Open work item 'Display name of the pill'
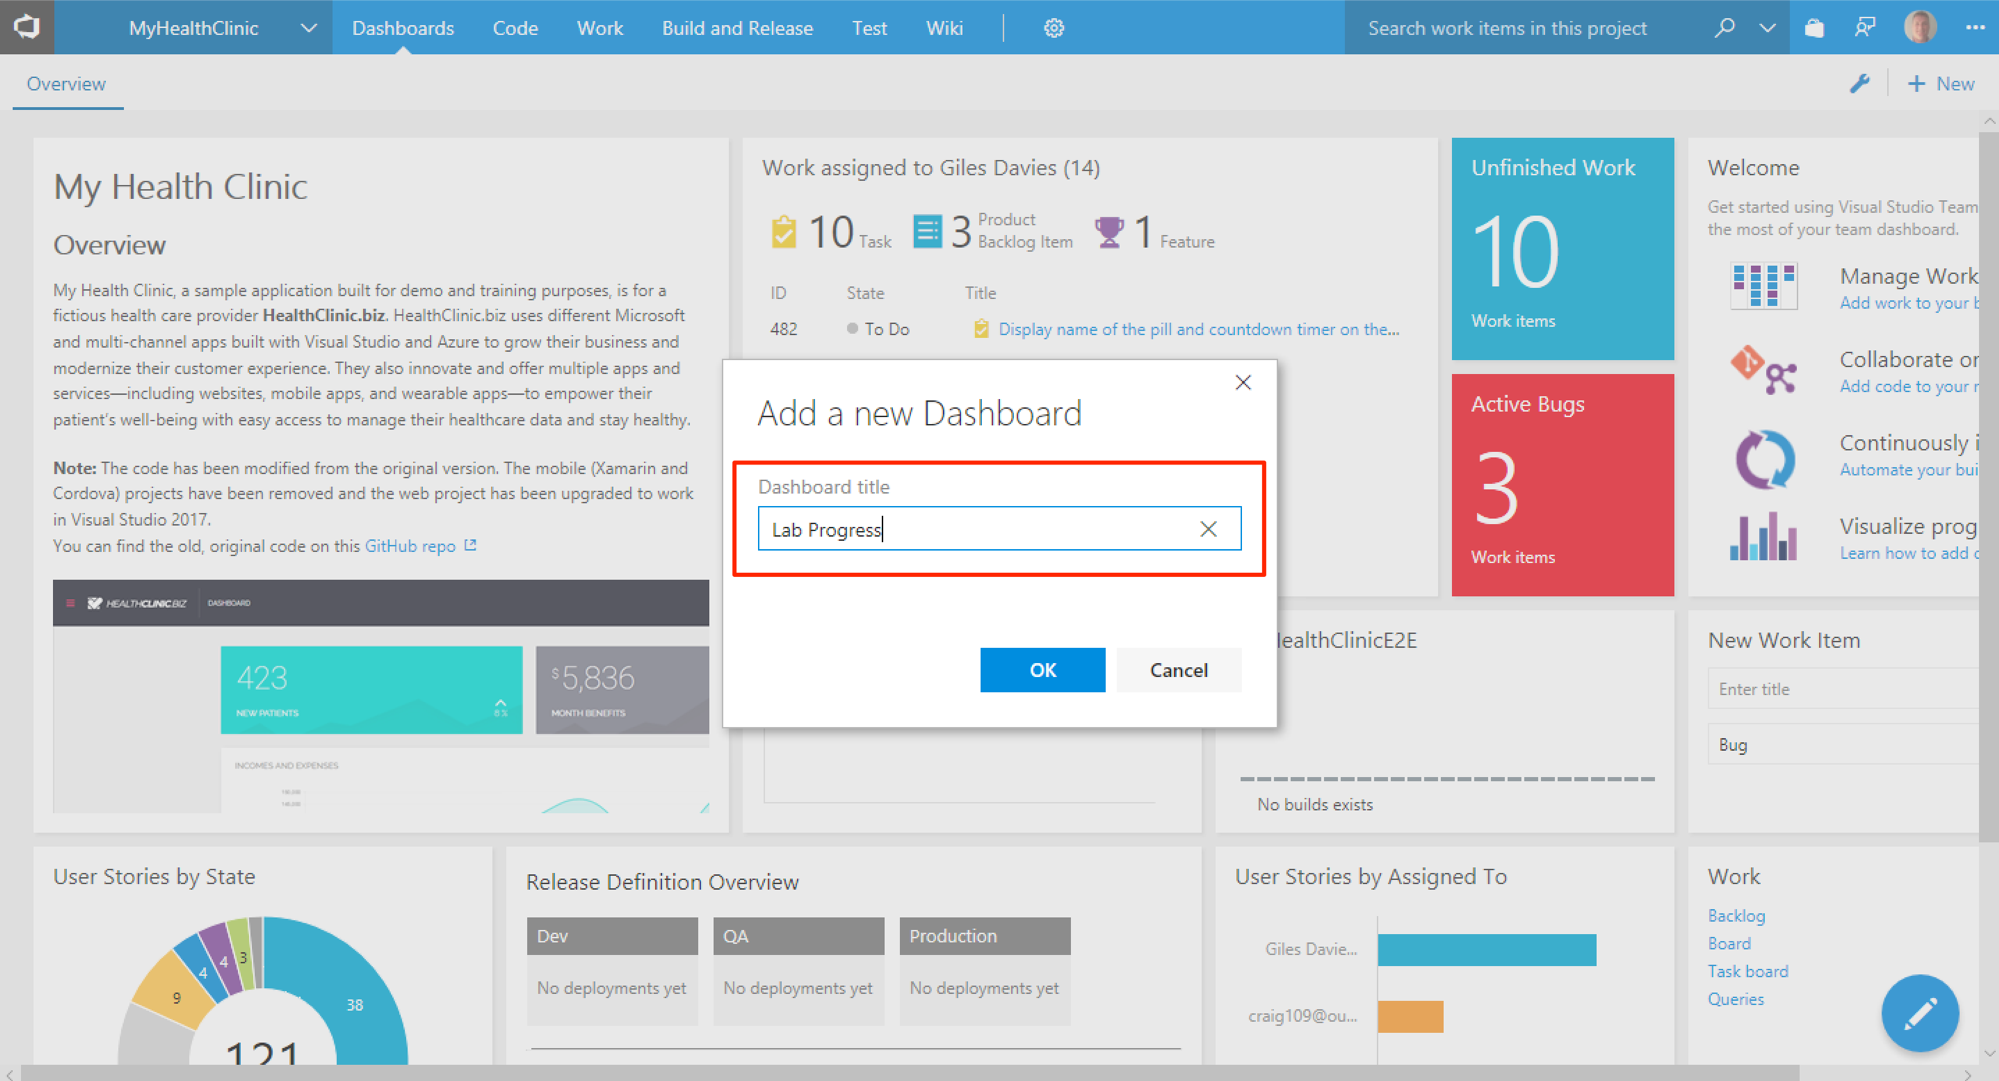 pyautogui.click(x=1198, y=329)
